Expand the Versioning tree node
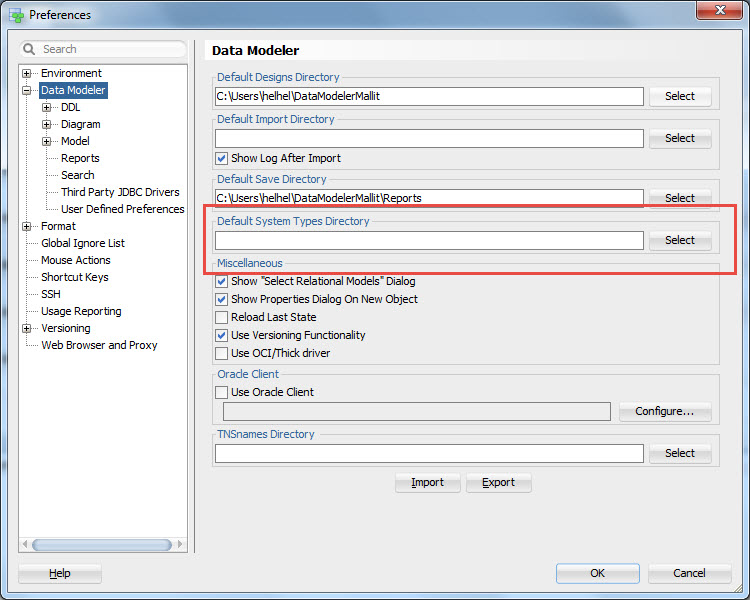 (x=27, y=328)
